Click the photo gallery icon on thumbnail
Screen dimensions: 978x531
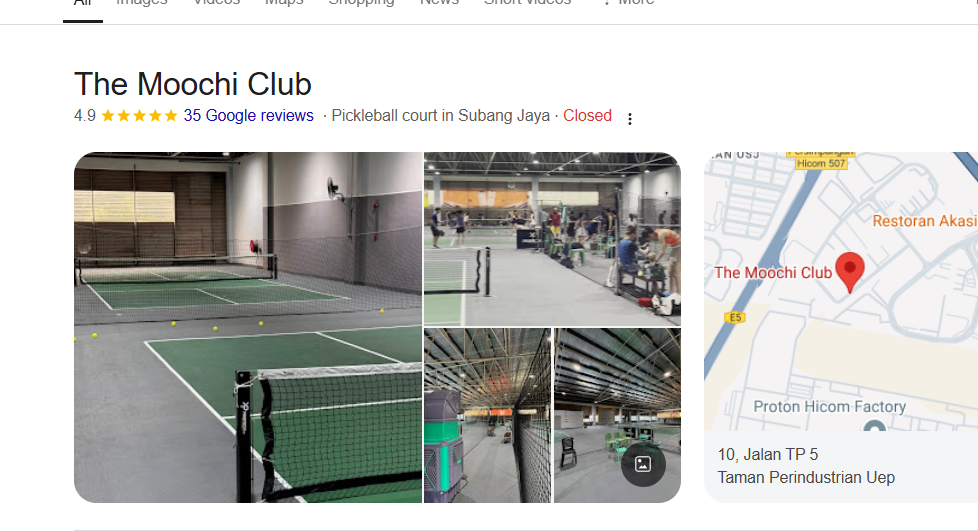(x=643, y=464)
